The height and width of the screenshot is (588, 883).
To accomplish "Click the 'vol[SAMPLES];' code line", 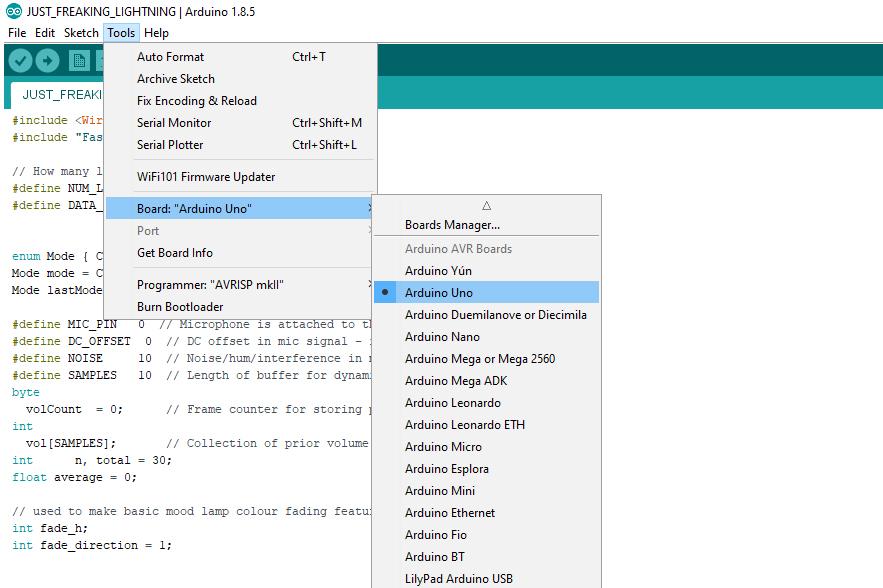I will [70, 443].
